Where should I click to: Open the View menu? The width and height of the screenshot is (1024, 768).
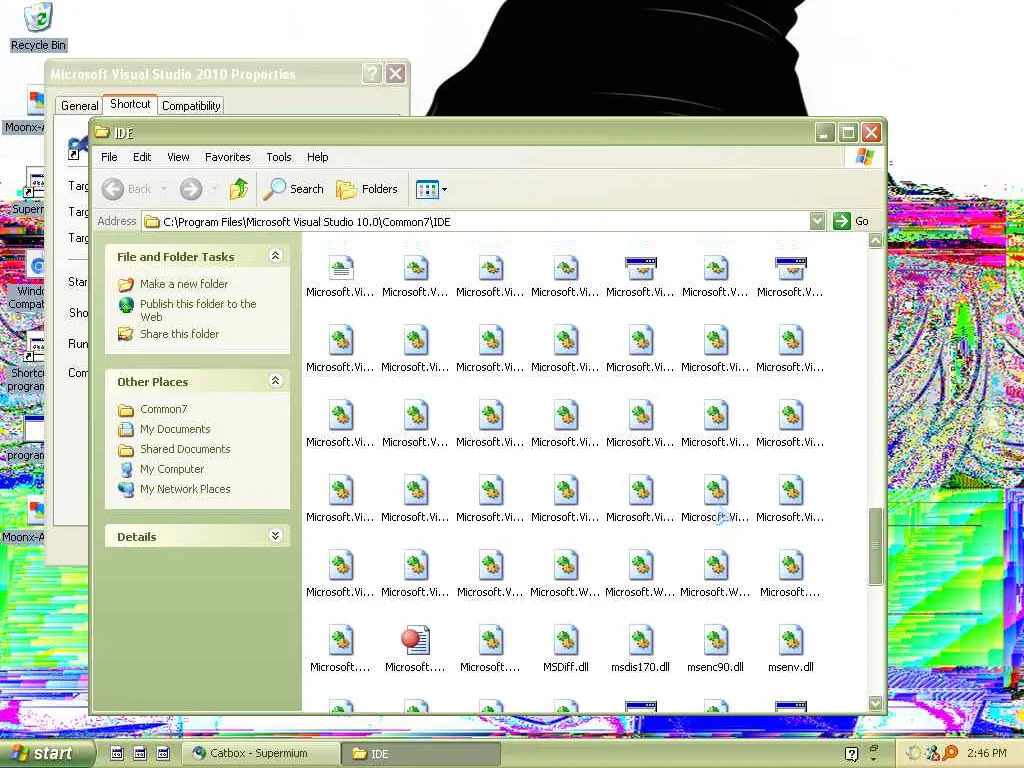[178, 157]
